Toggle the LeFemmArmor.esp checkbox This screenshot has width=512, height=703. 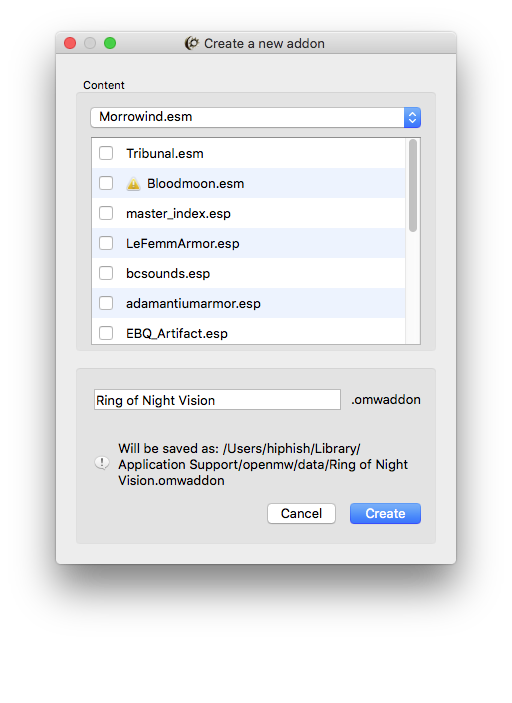(x=106, y=243)
